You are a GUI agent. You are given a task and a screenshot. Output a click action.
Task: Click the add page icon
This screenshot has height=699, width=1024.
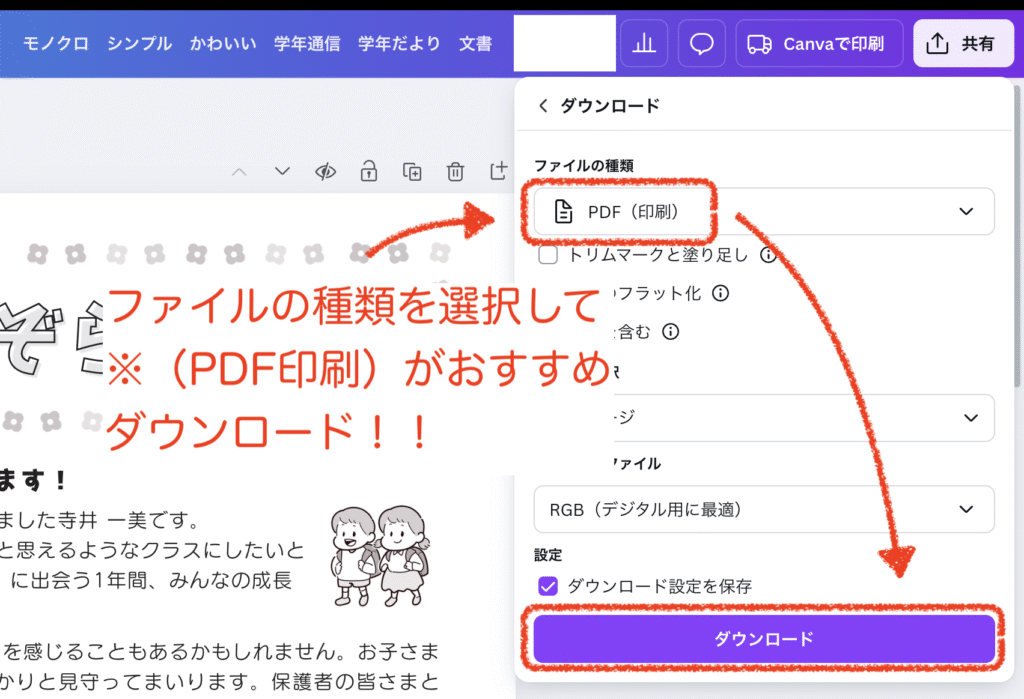(x=498, y=171)
